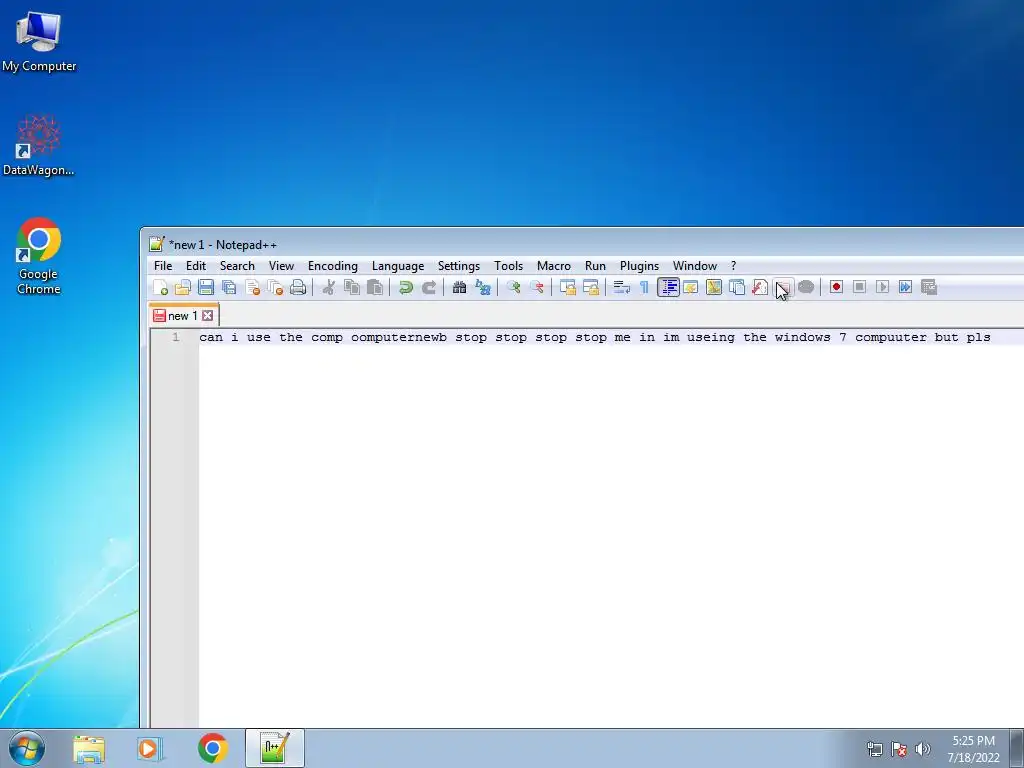Click the Zoom In toolbar icon
Viewport: 1024px width, 768px height.
tap(513, 287)
